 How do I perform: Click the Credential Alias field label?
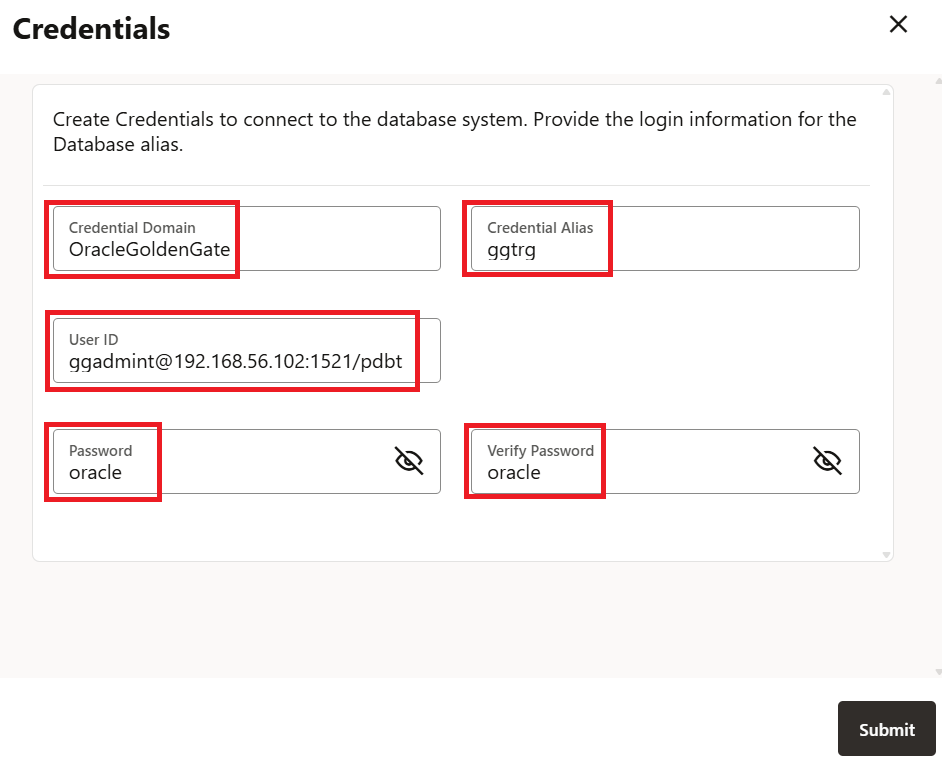[540, 228]
